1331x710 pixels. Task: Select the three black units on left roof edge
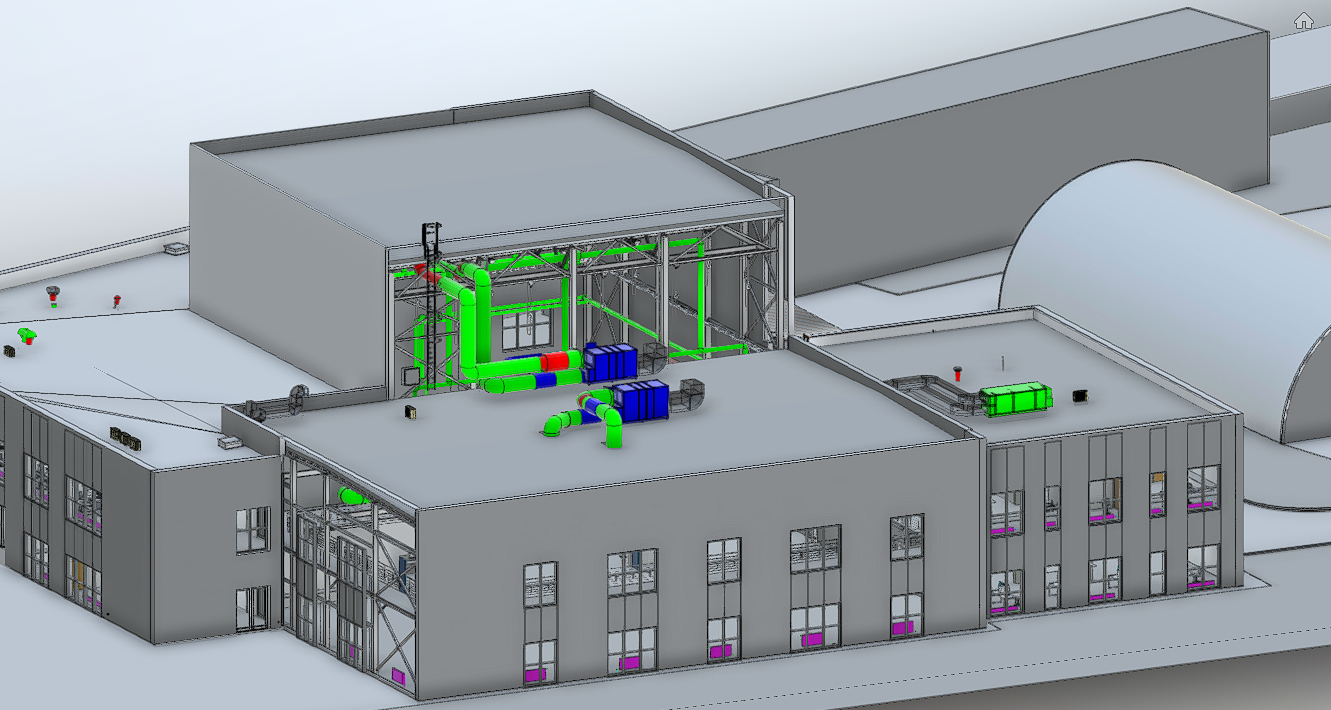(126, 437)
